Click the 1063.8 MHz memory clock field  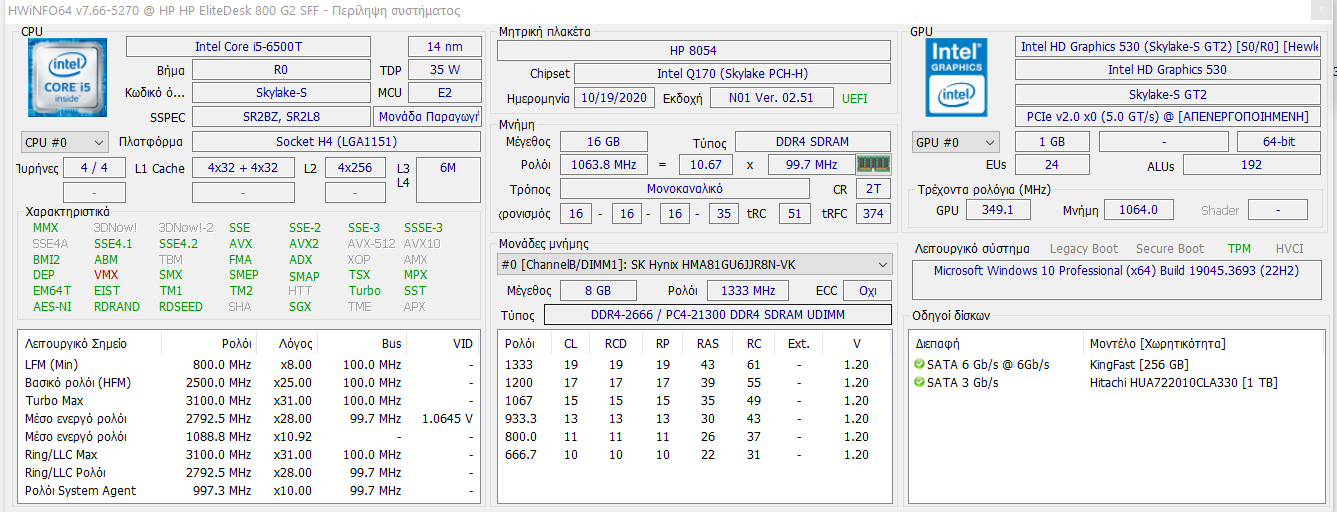[604, 164]
